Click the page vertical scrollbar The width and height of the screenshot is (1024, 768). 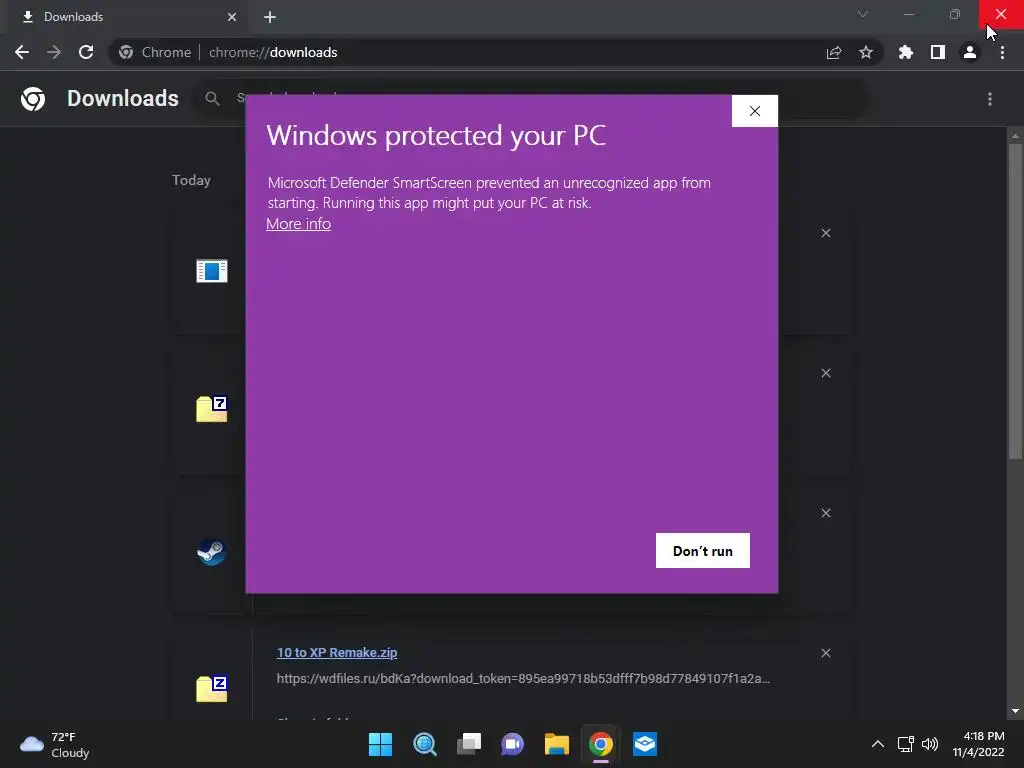coord(1015,300)
